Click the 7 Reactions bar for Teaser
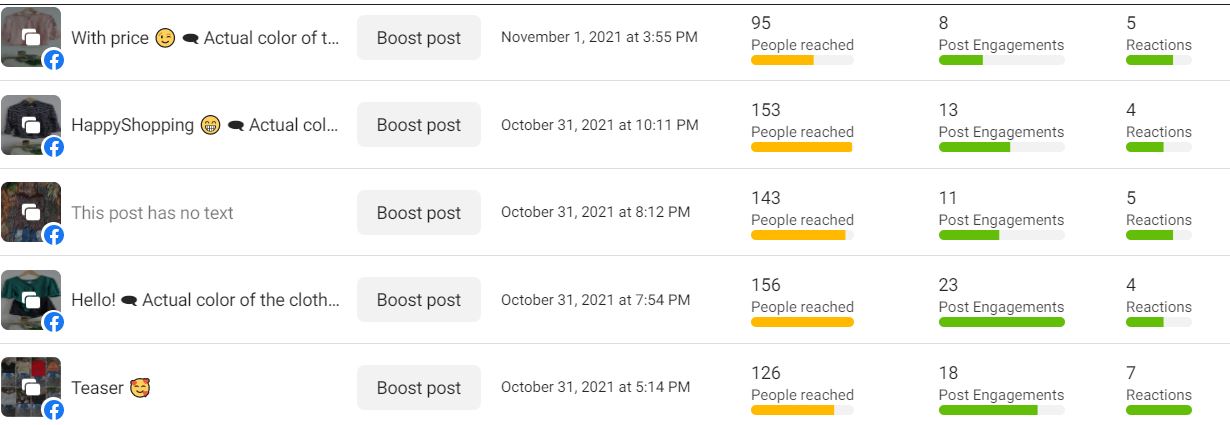 click(x=1158, y=410)
